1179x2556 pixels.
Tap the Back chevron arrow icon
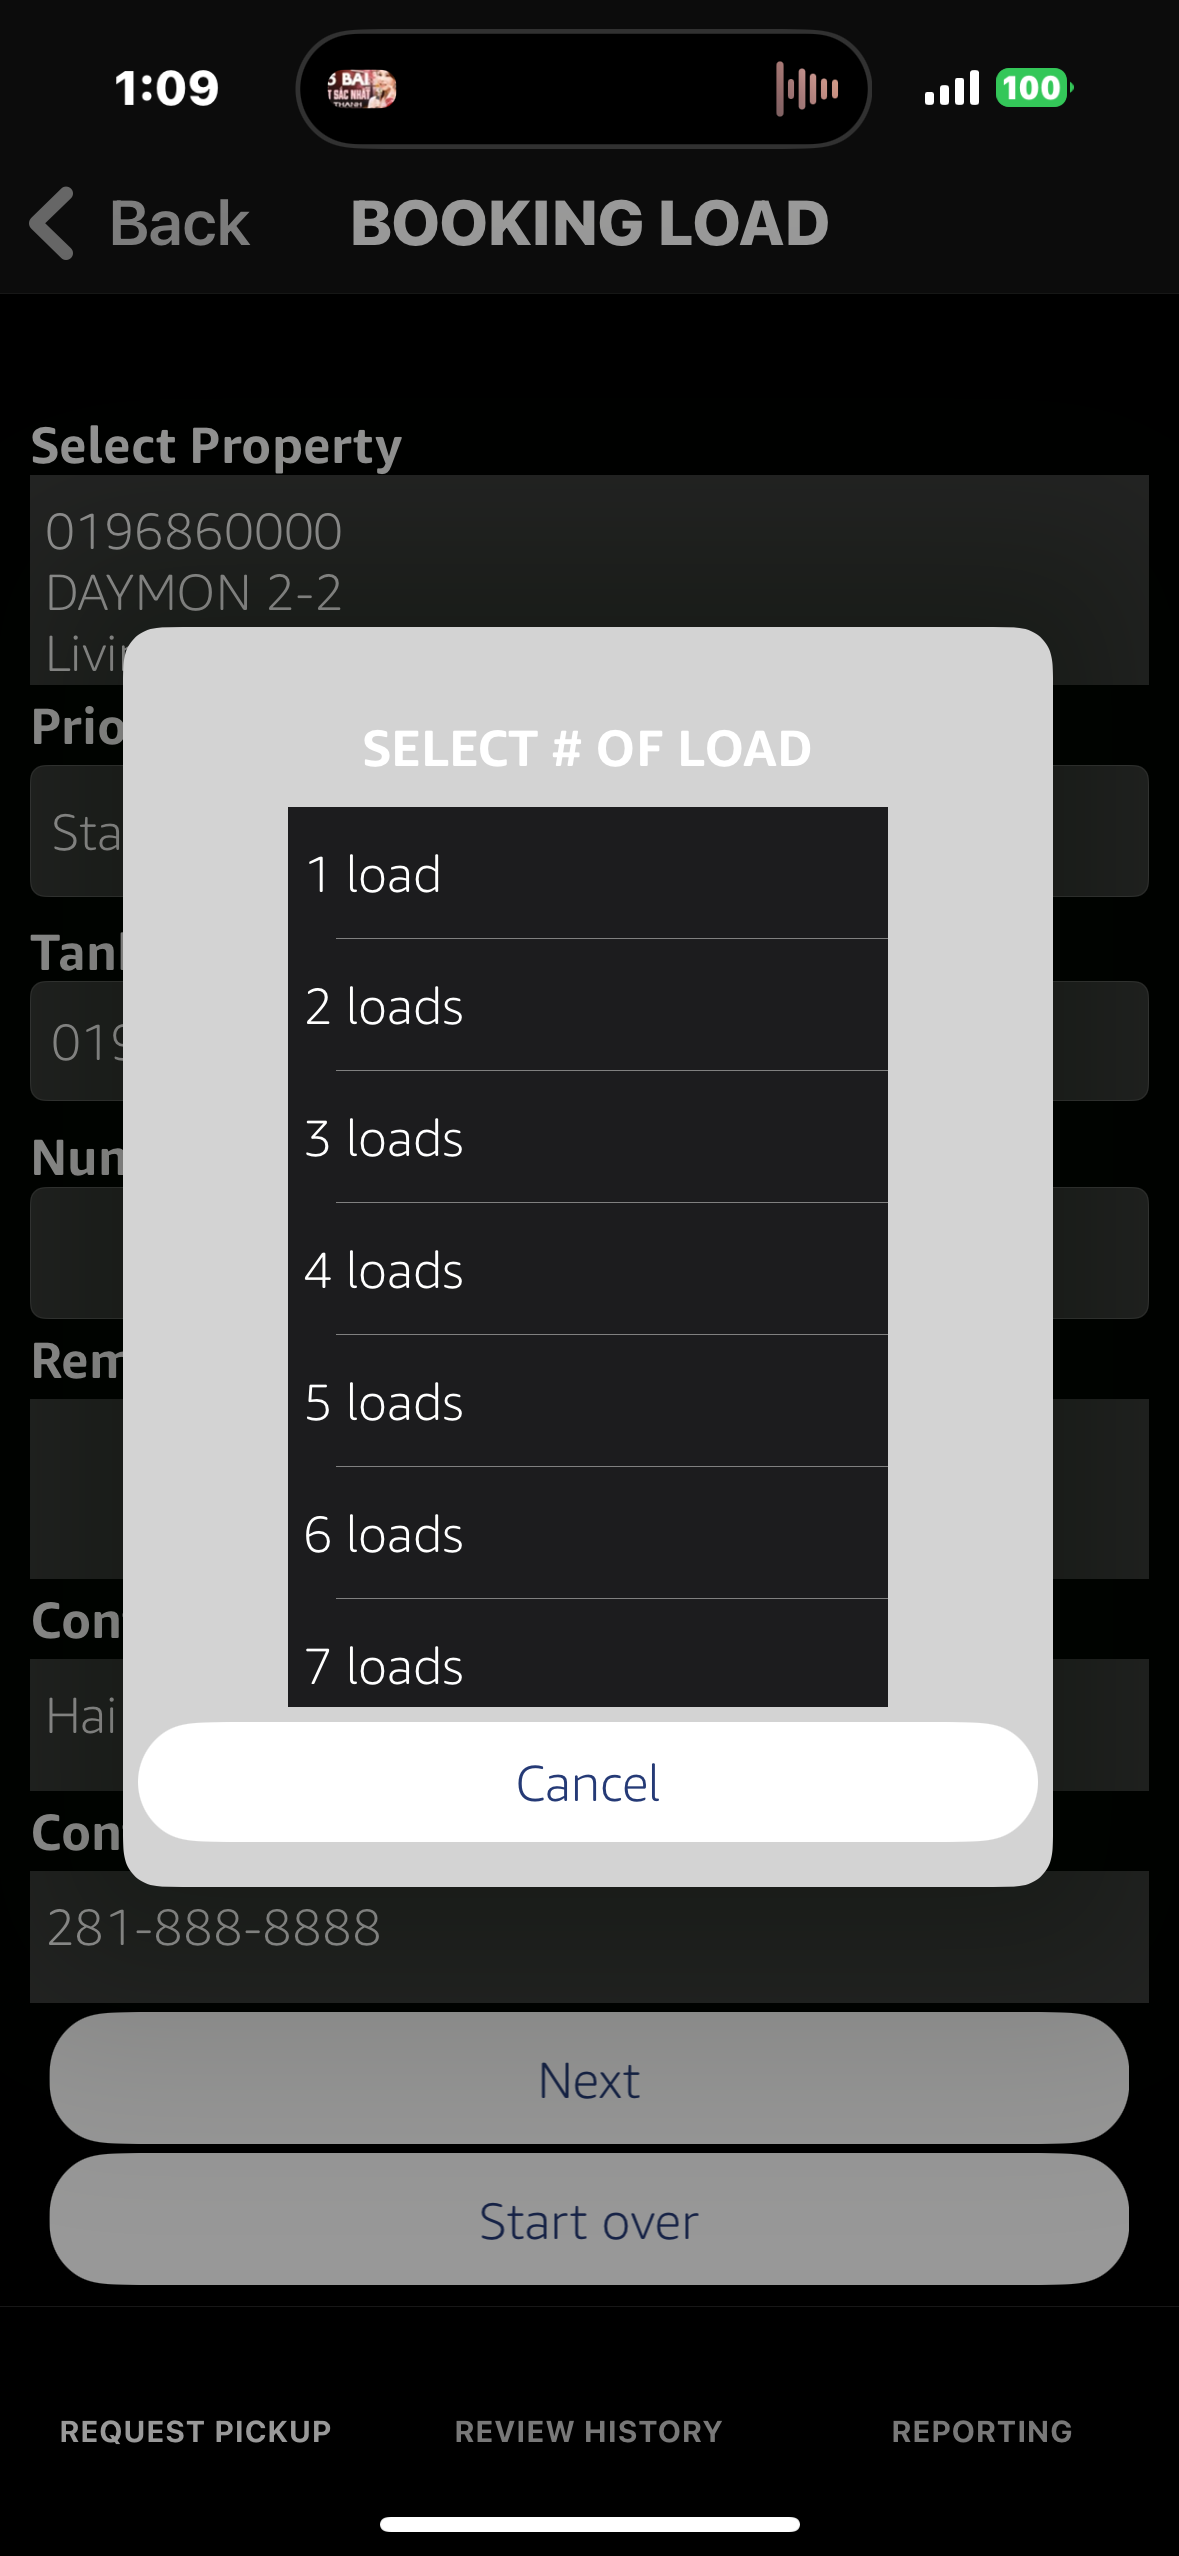pyautogui.click(x=52, y=223)
